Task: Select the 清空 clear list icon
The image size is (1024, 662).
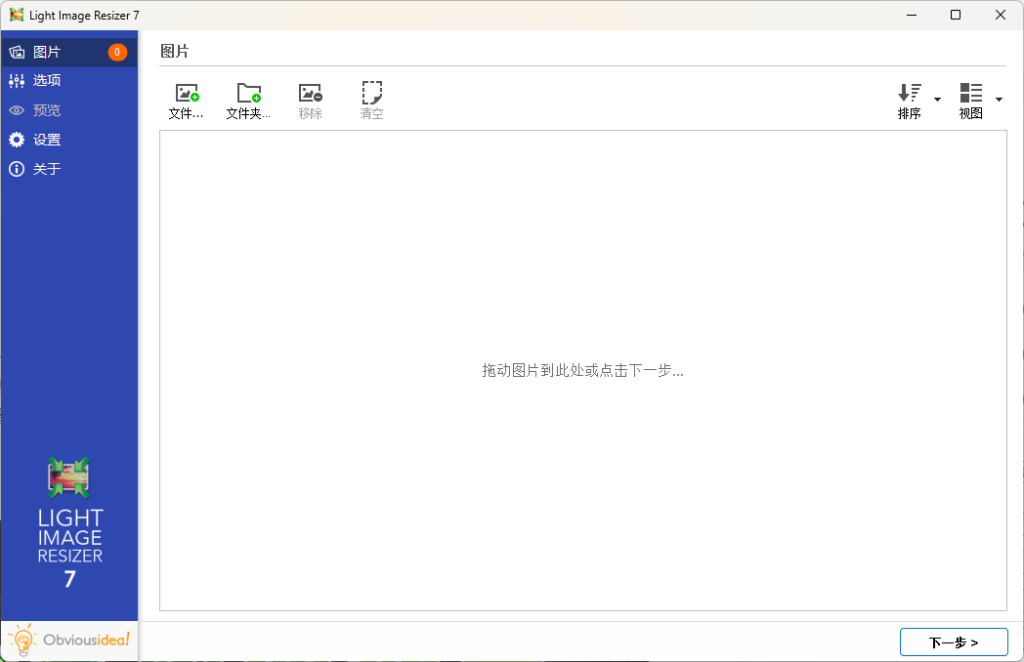Action: [x=371, y=92]
